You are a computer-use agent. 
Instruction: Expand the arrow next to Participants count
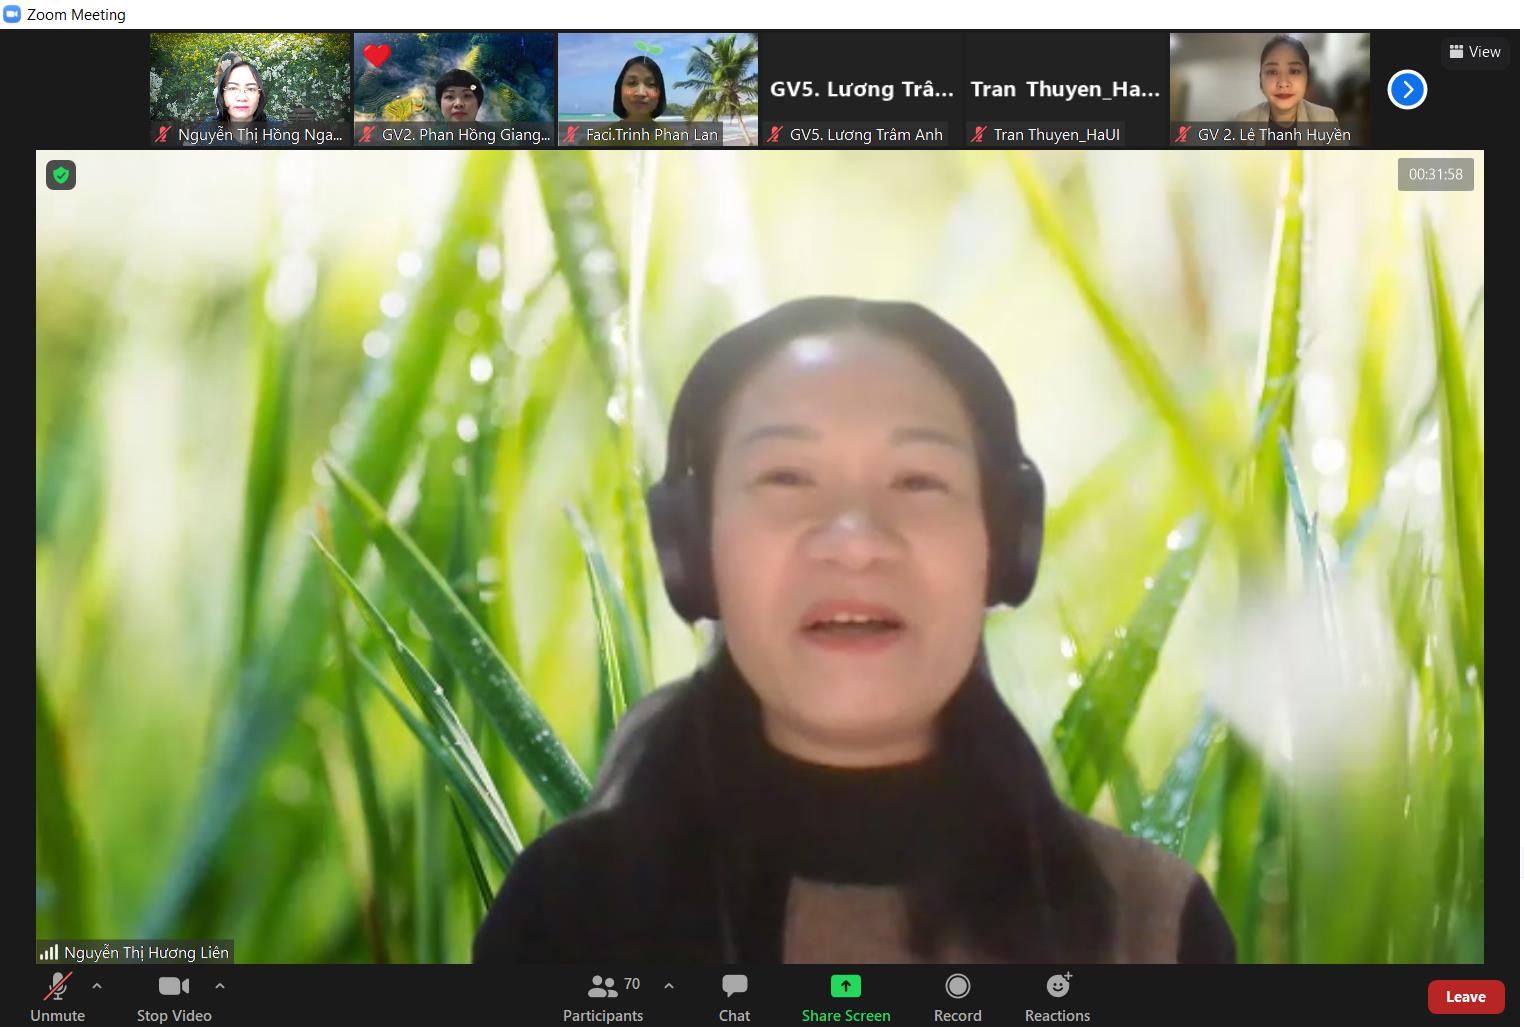pyautogui.click(x=669, y=985)
